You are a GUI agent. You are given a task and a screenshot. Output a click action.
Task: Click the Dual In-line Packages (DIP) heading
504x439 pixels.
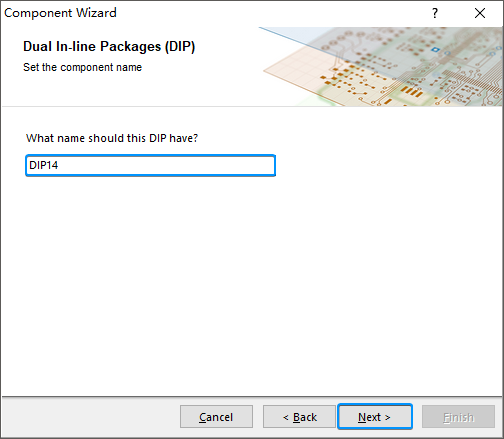pyautogui.click(x=109, y=46)
